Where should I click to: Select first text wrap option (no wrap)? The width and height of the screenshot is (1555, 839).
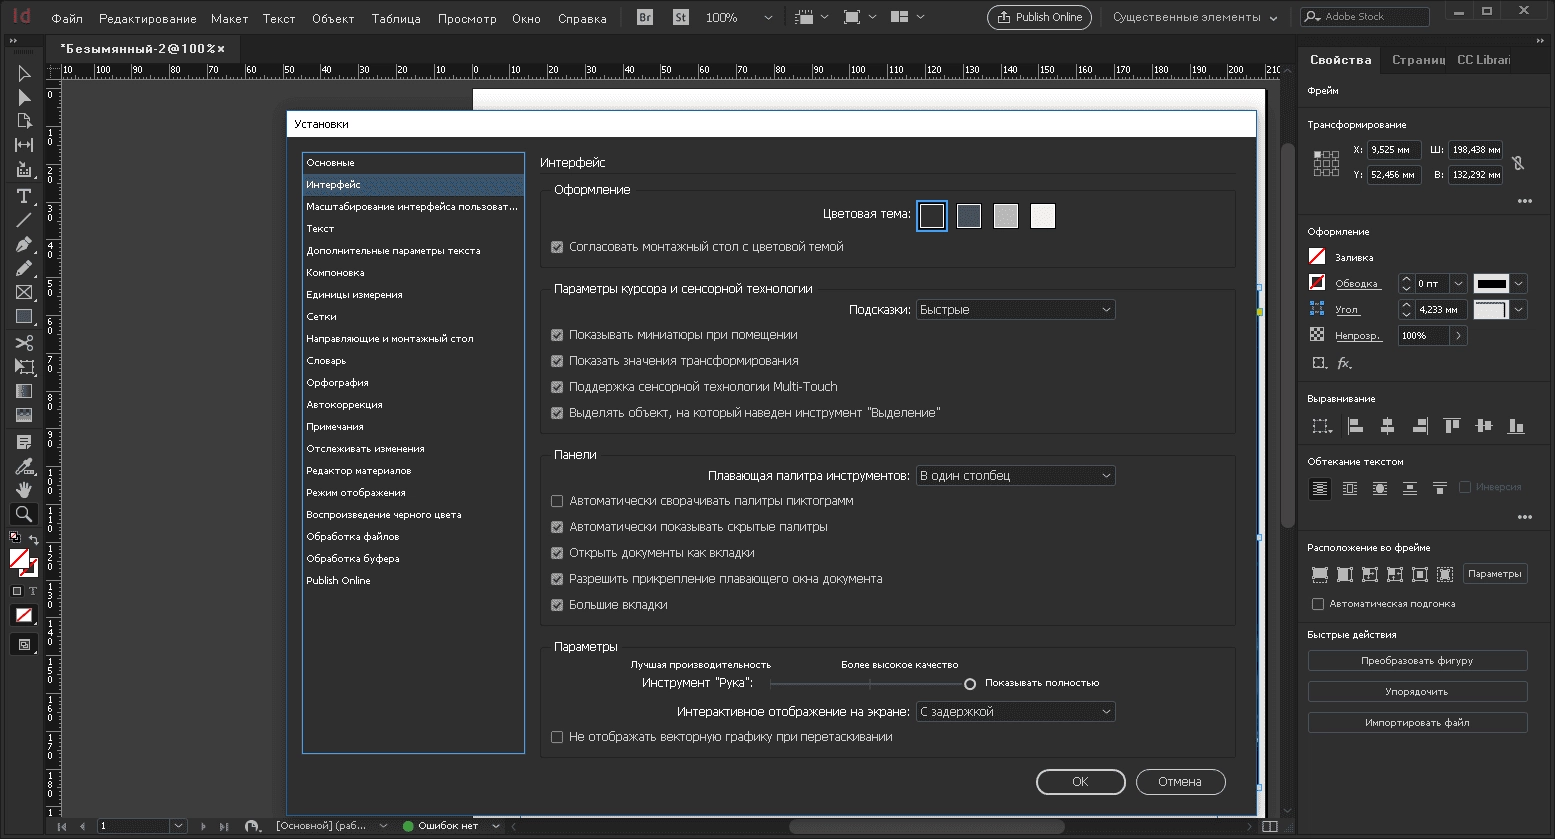pos(1320,489)
